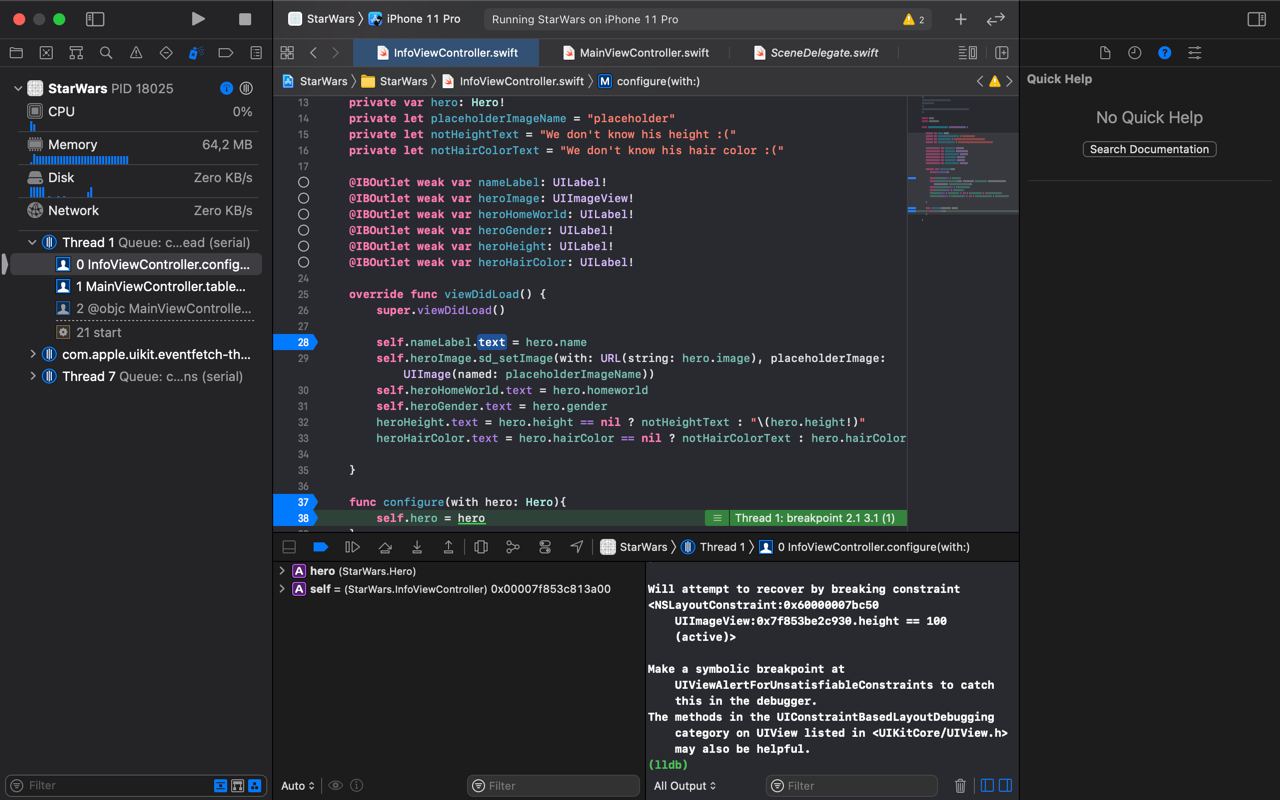Open the Attributes inspector sliders icon

(1195, 53)
